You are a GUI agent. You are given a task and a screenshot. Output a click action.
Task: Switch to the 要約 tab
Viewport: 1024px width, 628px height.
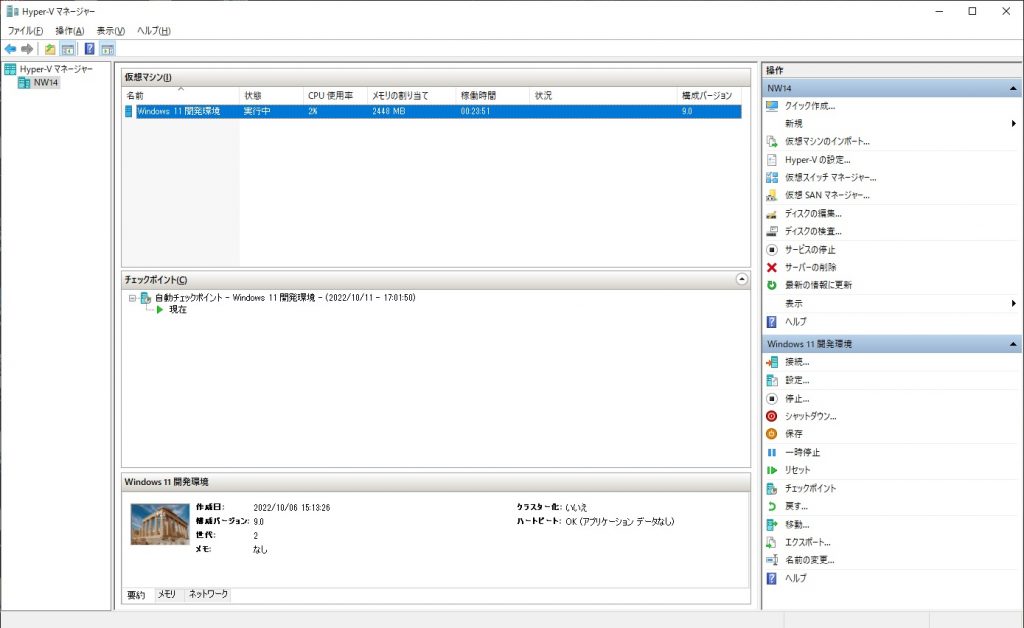[x=136, y=595]
